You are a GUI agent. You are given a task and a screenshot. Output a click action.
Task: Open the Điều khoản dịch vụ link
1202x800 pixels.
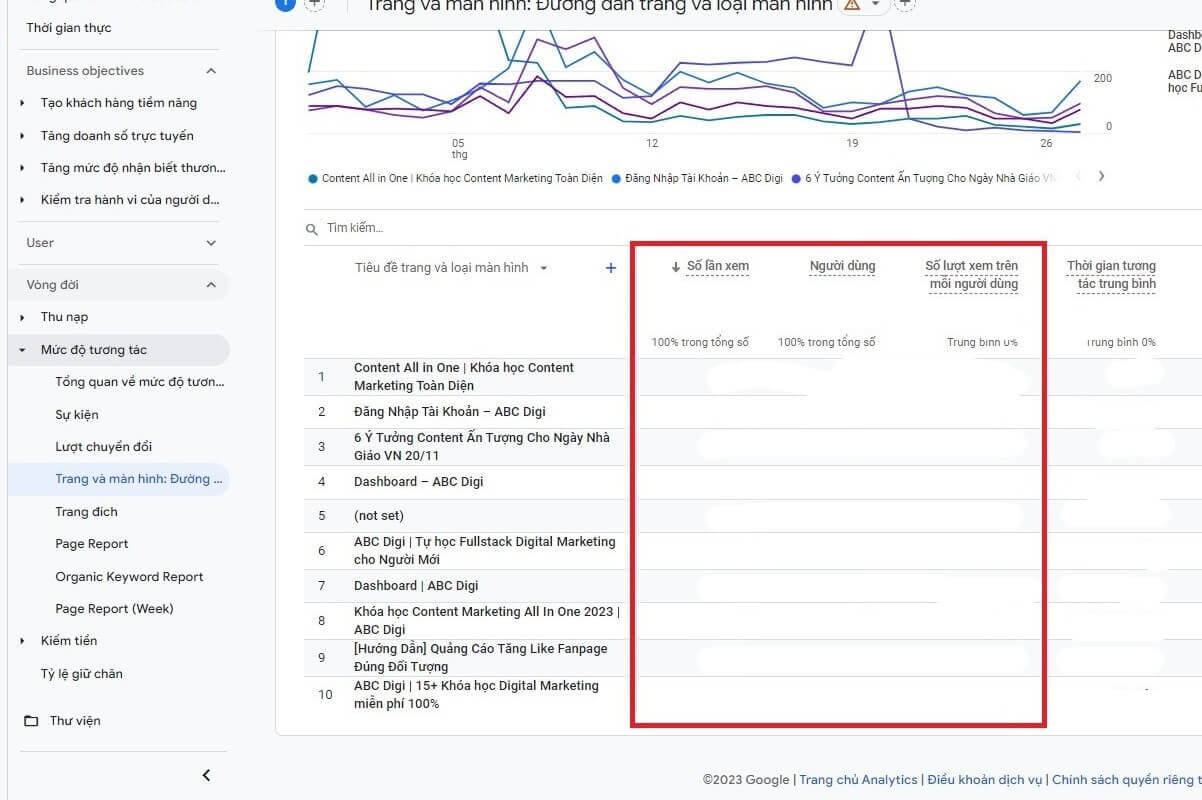(x=985, y=780)
